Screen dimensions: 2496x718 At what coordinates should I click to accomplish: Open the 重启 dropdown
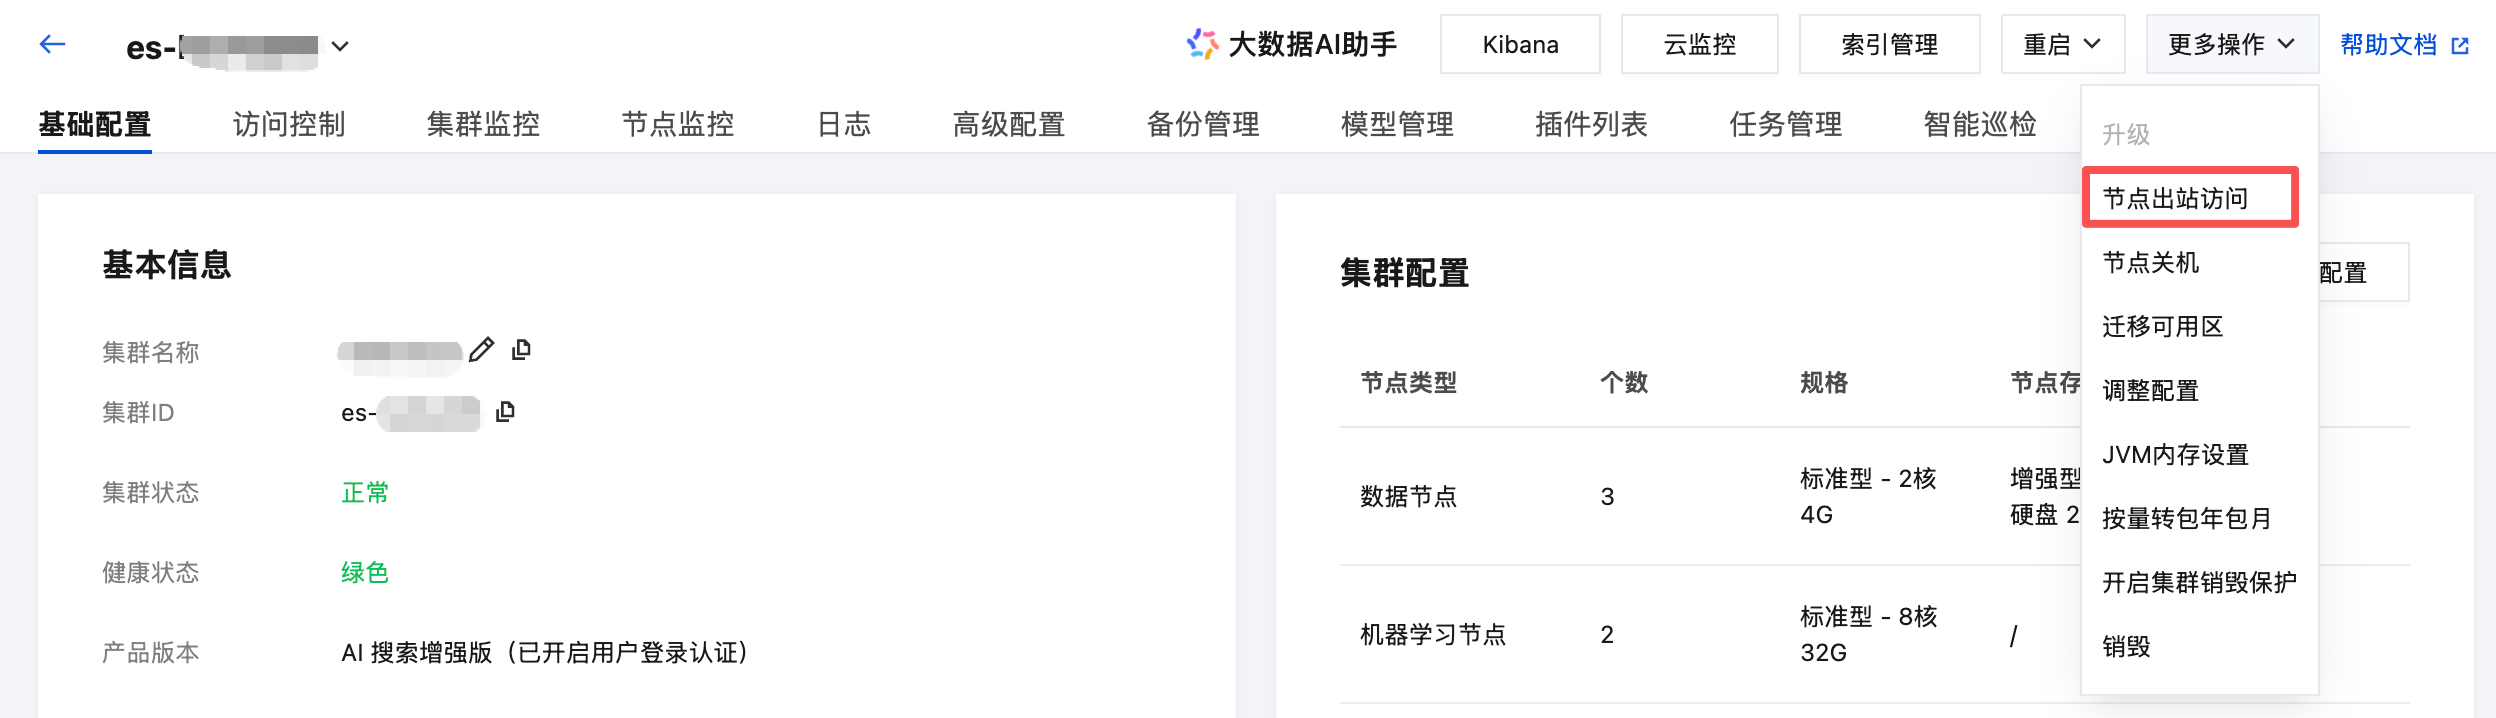click(2062, 45)
